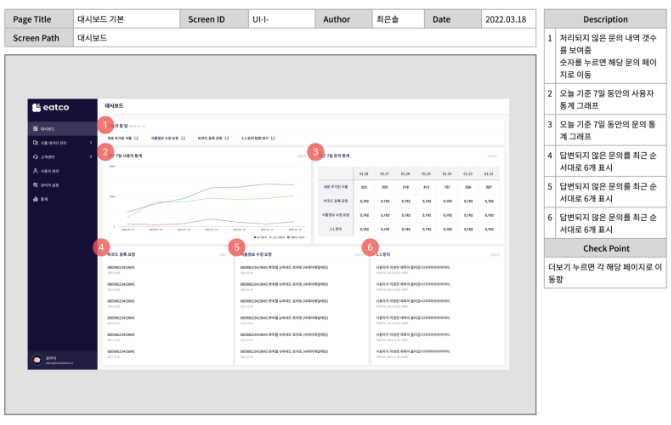Click the 식품정보 수정 요청 row header in table
The width and height of the screenshot is (671, 425).
336,215
